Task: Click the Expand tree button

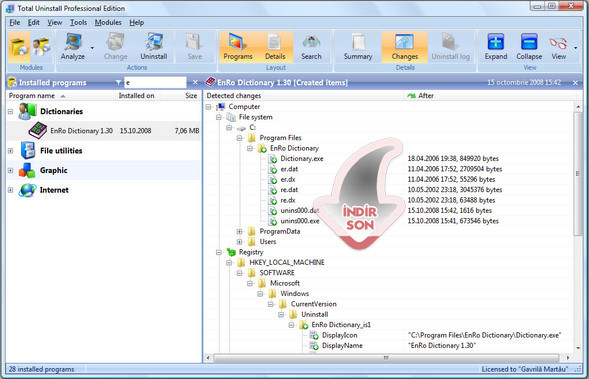Action: 496,47
